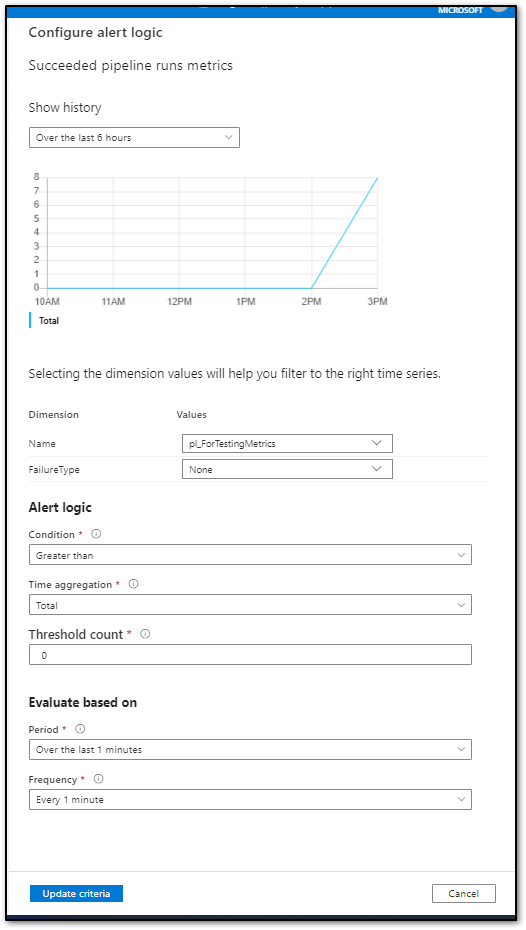
Task: Click the Update criteria button
Action: pyautogui.click(x=76, y=893)
